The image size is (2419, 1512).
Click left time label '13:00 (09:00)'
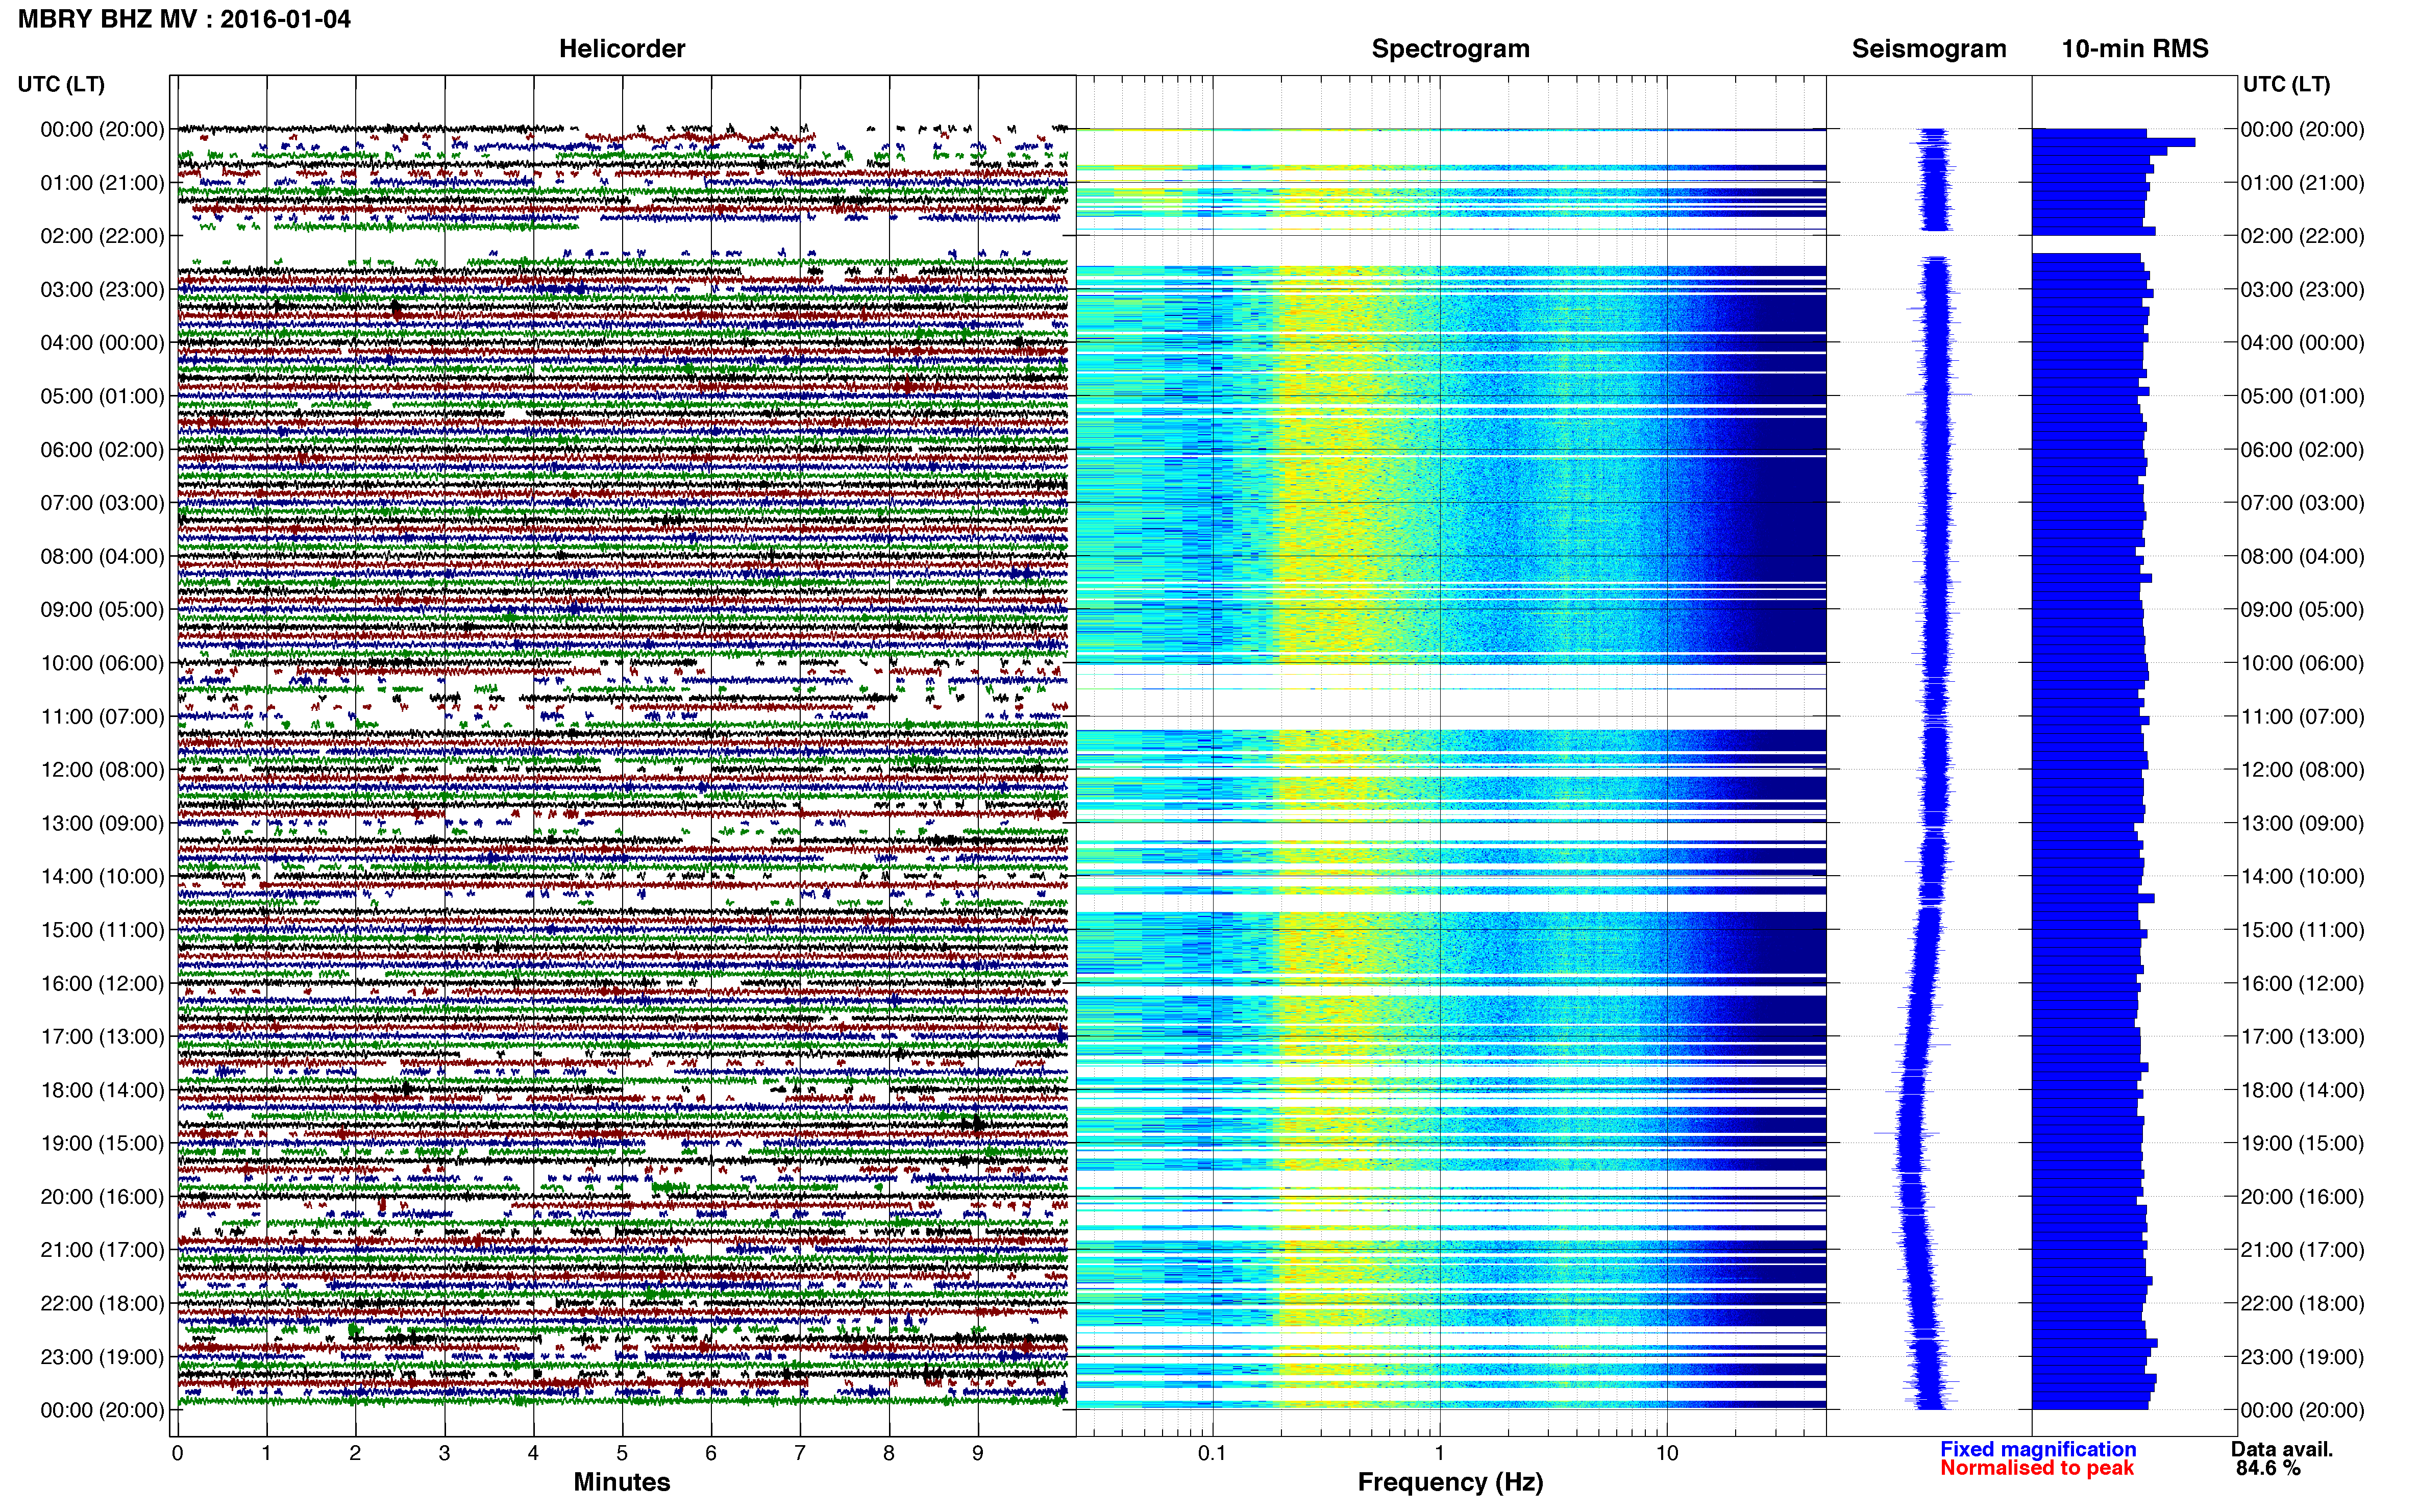pyautogui.click(x=102, y=823)
